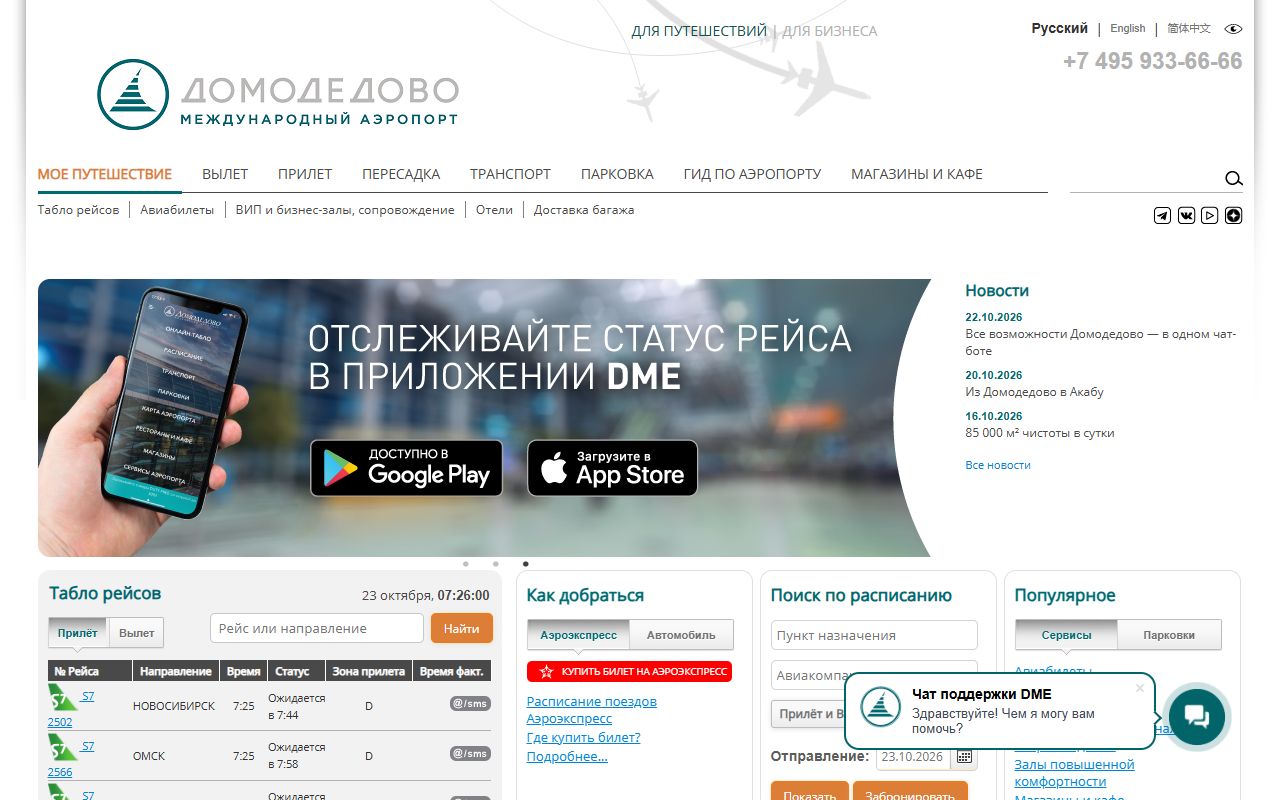
Task: Click the orange Найти button
Action: point(462,628)
